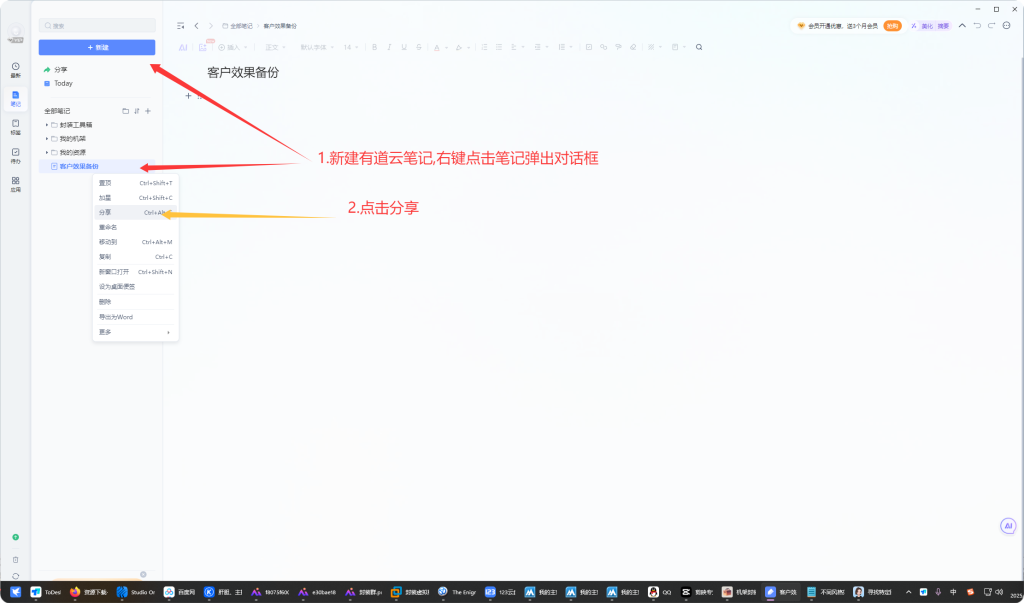Click the new folder icon beside 全部笔记

coord(125,111)
